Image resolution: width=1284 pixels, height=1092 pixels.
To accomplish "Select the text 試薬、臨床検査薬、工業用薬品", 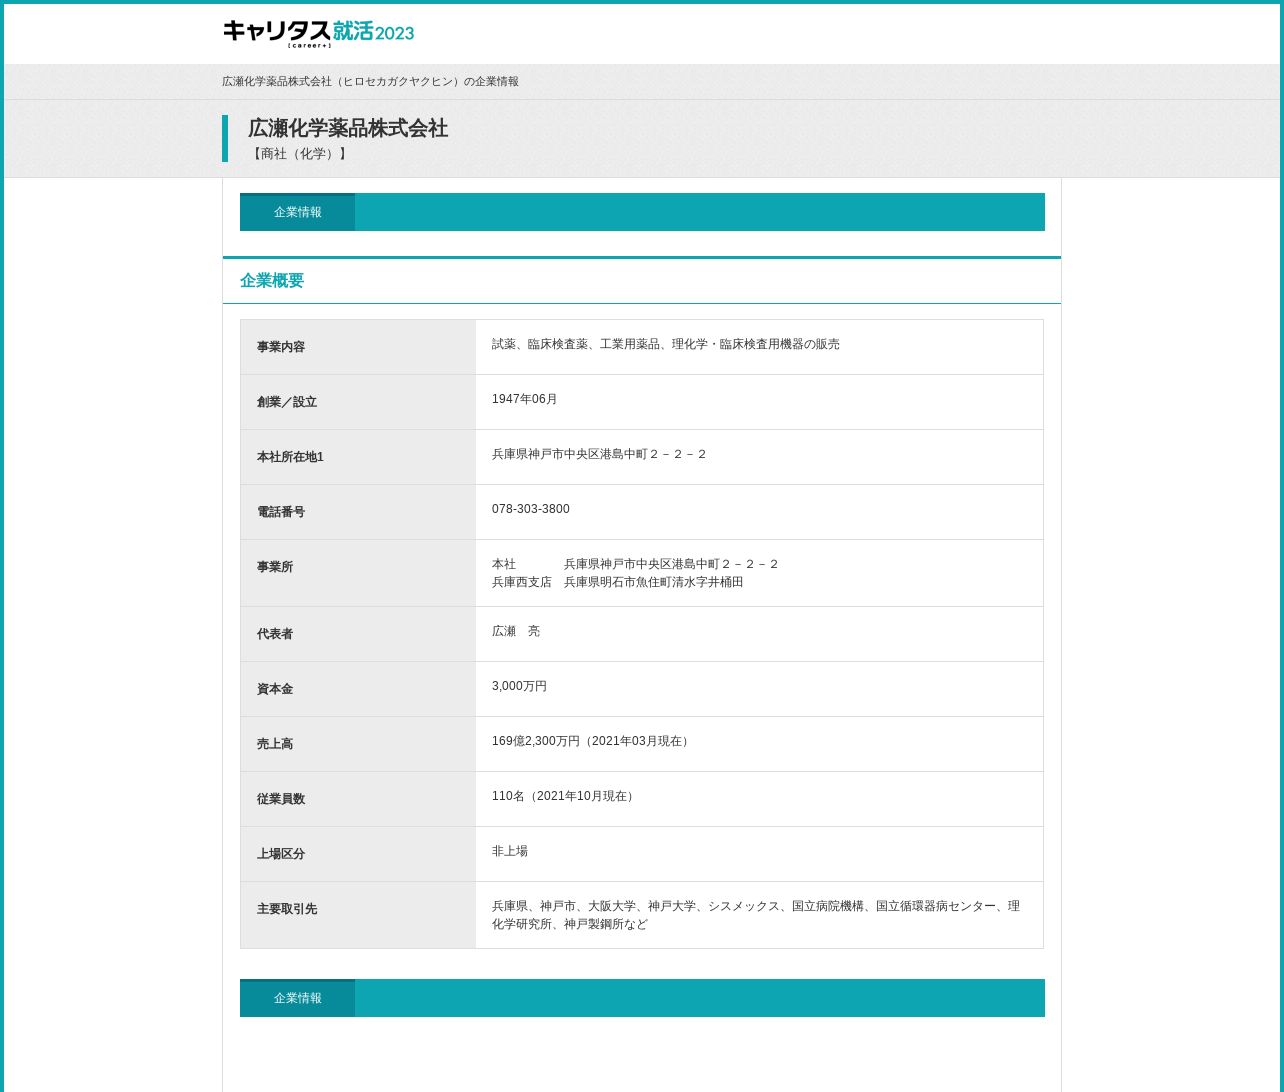I will [x=576, y=344].
